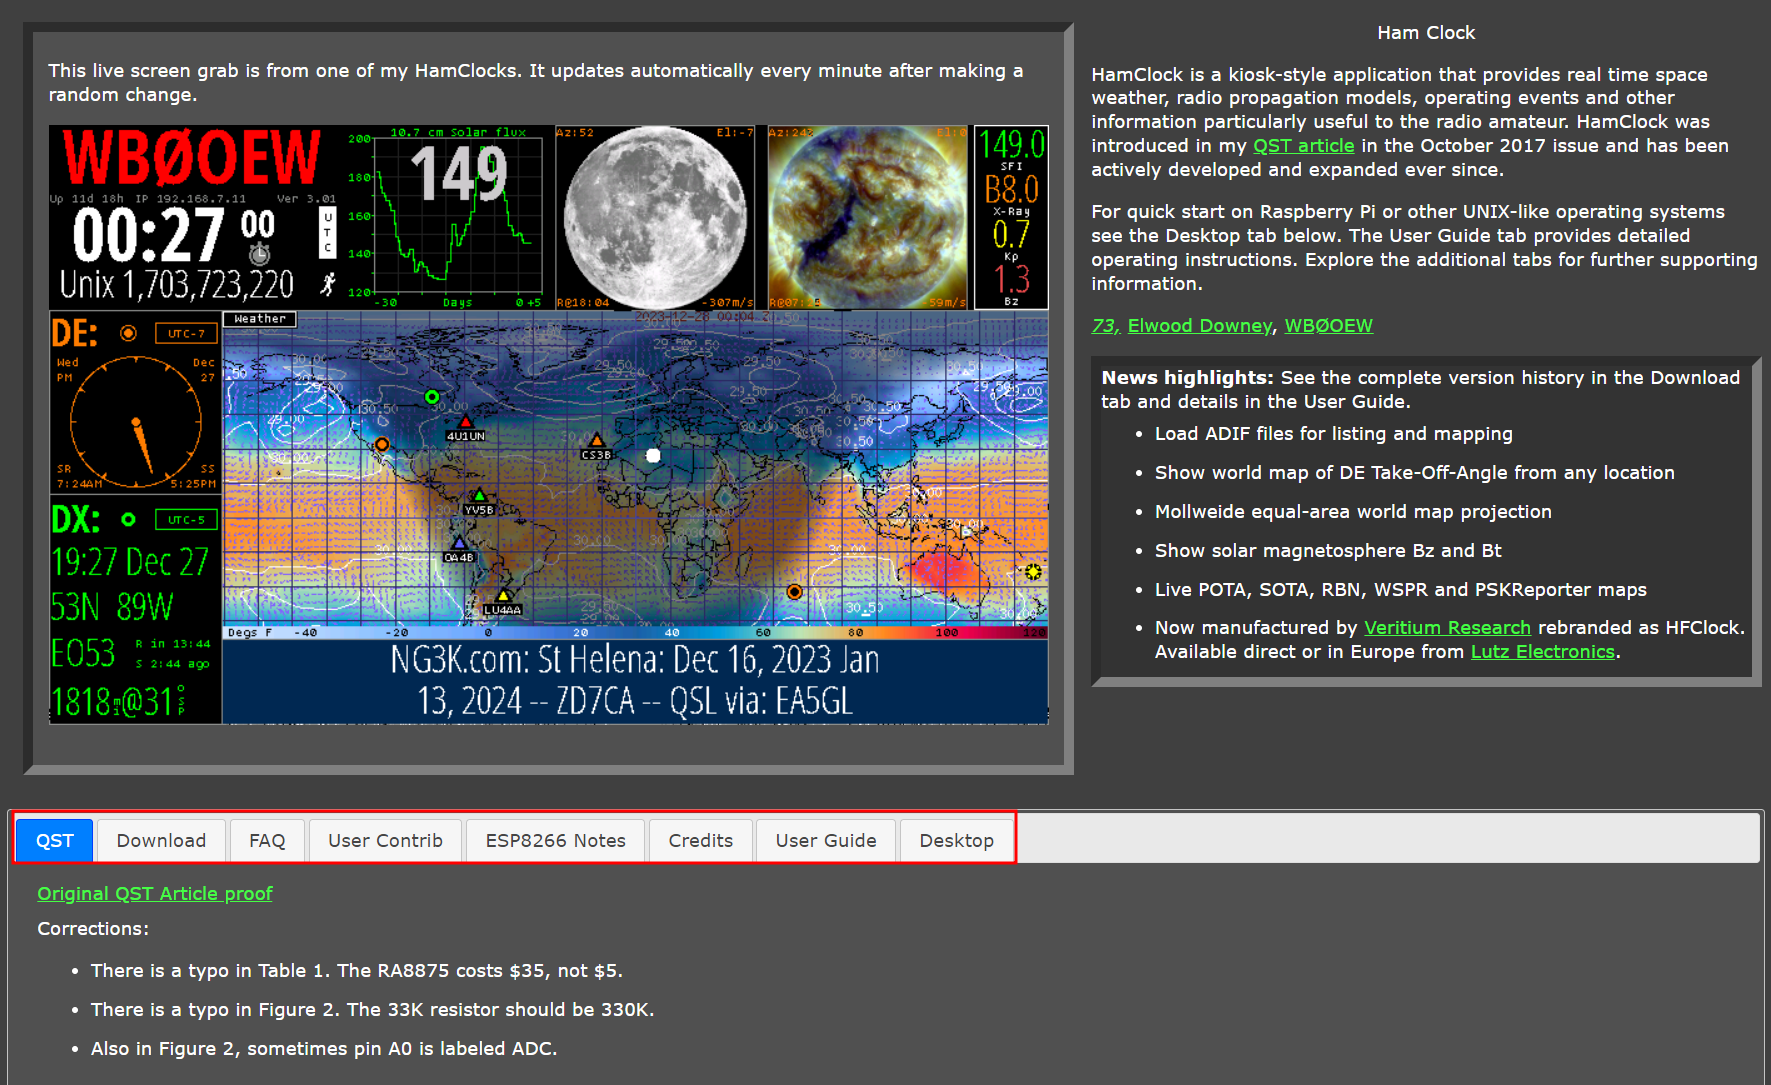Screen dimensions: 1771x1085
Task: Visit the Lutz Electronics link
Action: pyautogui.click(x=1543, y=651)
